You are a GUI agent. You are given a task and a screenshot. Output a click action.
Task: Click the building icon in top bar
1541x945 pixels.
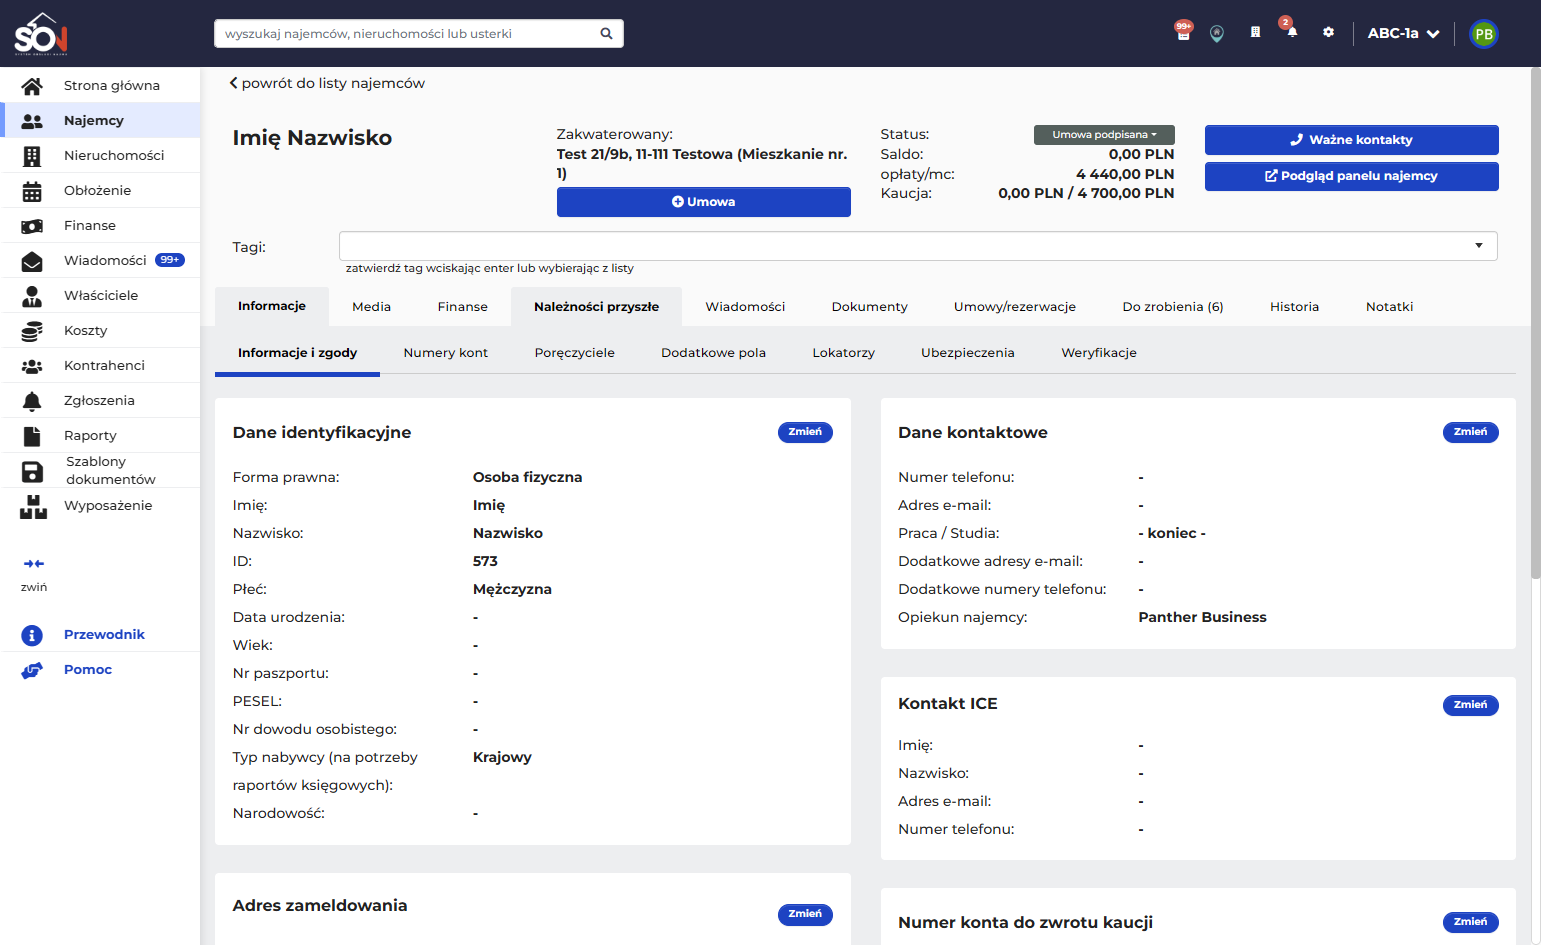coord(1255,32)
